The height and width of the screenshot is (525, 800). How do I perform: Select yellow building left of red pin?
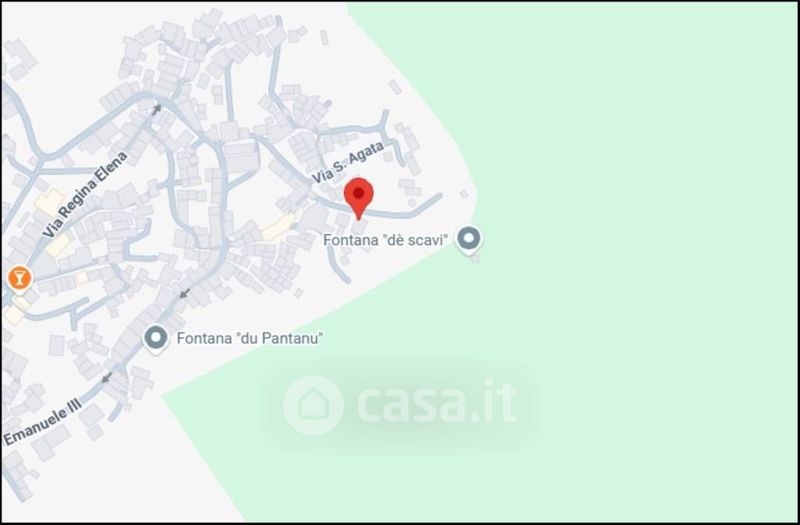pos(279,226)
